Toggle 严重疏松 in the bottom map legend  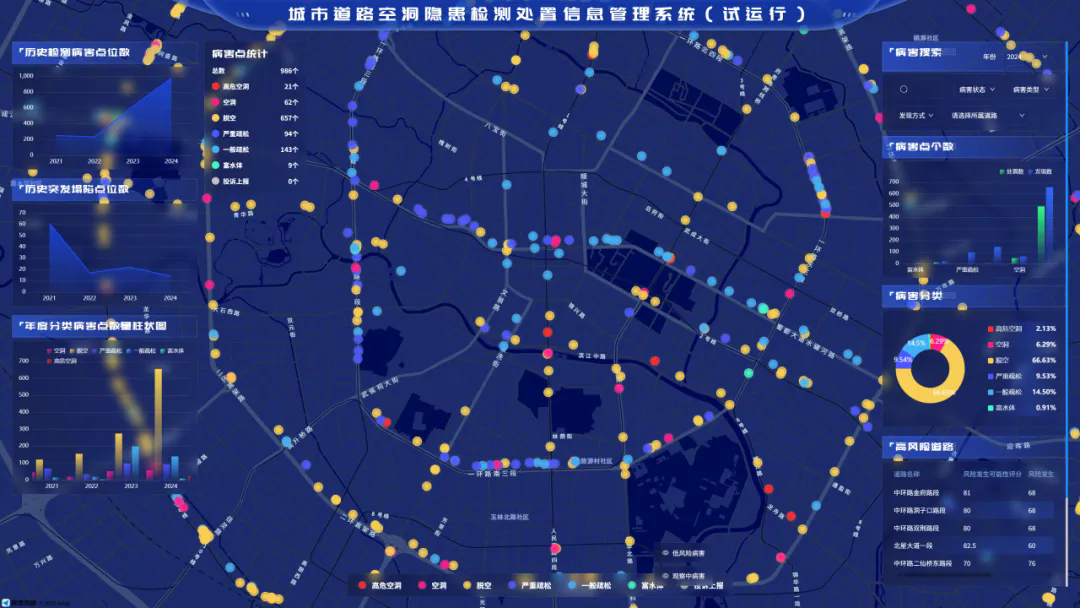coord(530,585)
